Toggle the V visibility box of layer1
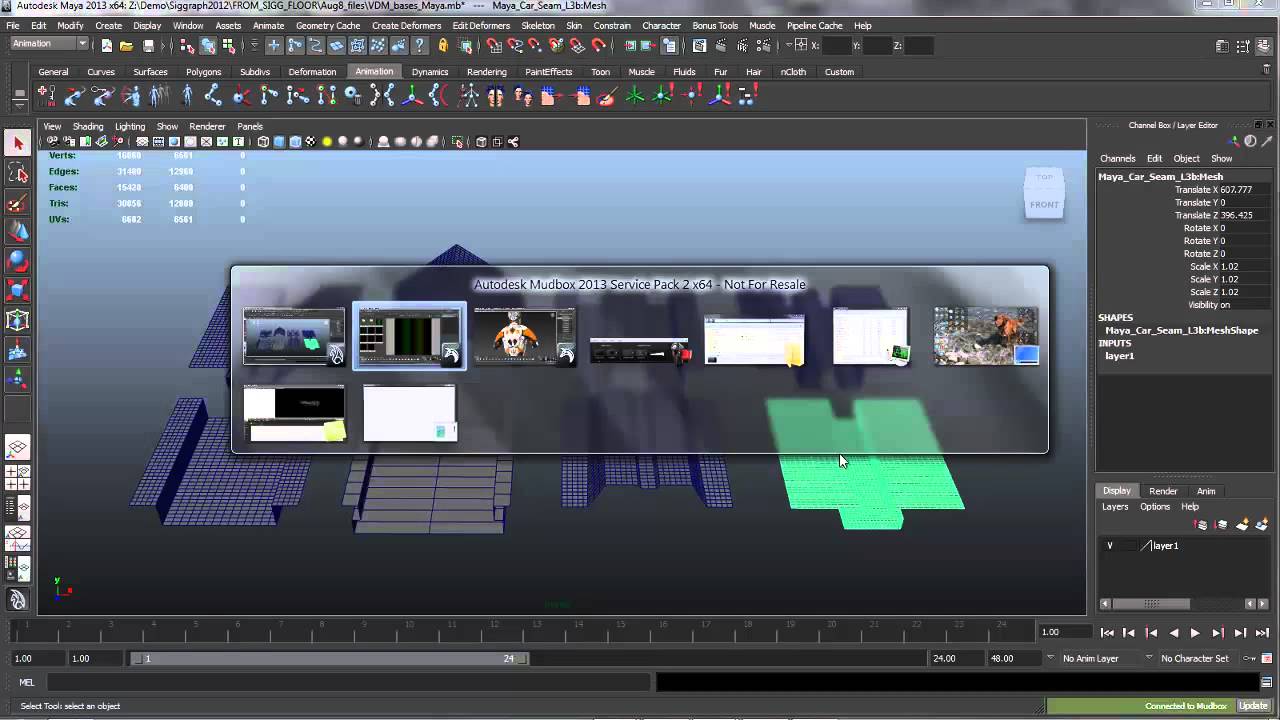Image resolution: width=1280 pixels, height=720 pixels. (x=1109, y=546)
